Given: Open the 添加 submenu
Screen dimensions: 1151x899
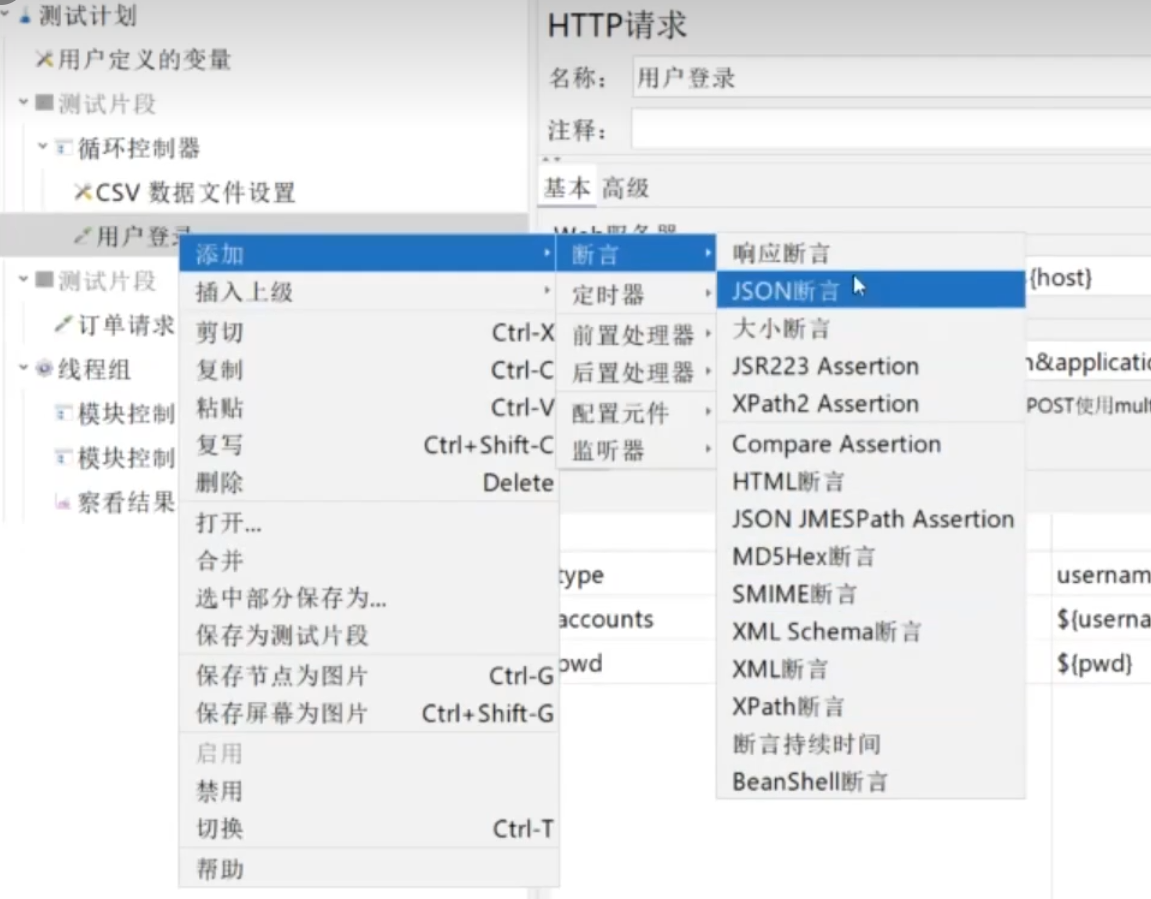Looking at the screenshot, I should coord(368,254).
